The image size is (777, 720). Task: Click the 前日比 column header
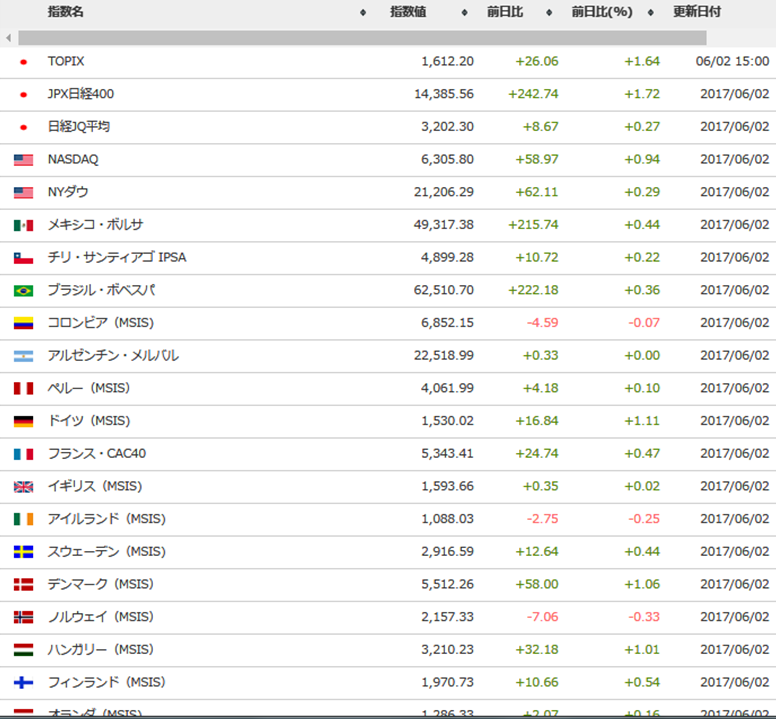(504, 12)
